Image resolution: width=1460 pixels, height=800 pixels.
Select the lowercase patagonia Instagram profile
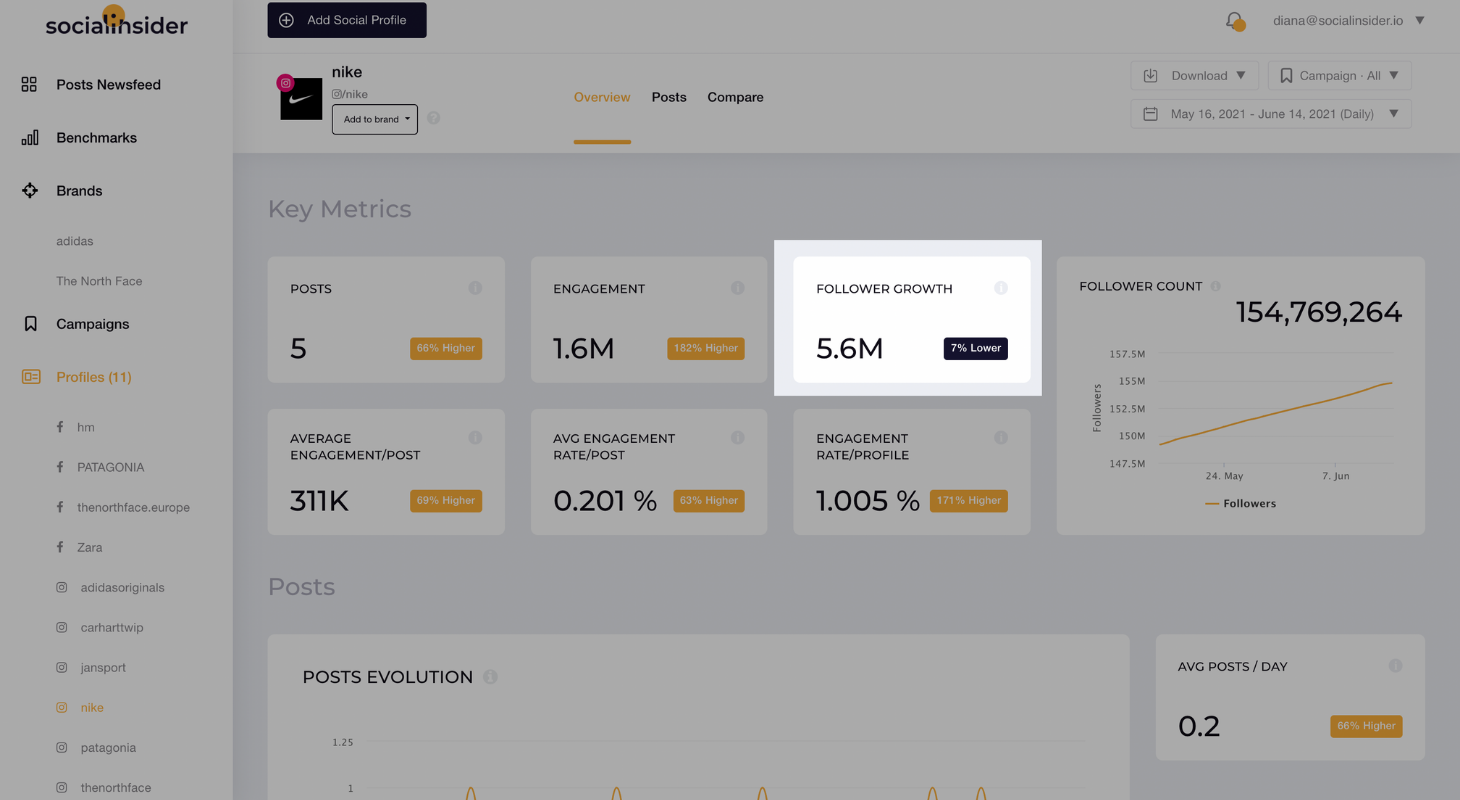pyautogui.click(x=108, y=747)
